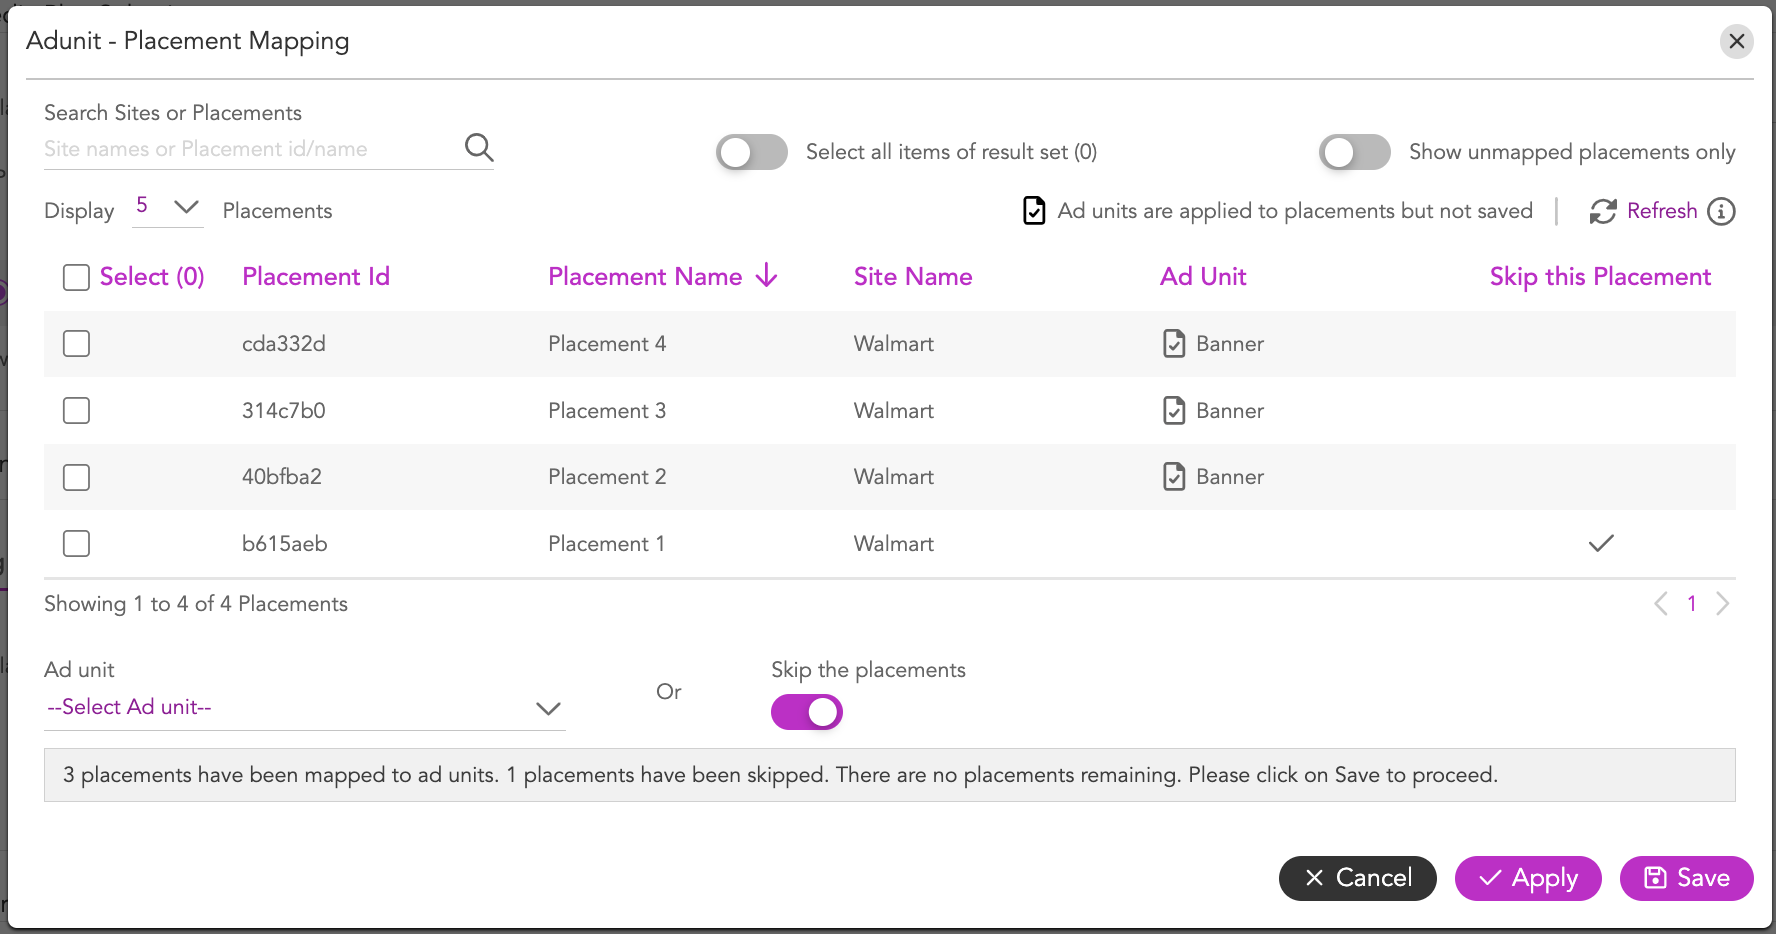Image resolution: width=1776 pixels, height=934 pixels.
Task: Go to next page of placements
Action: click(x=1723, y=603)
